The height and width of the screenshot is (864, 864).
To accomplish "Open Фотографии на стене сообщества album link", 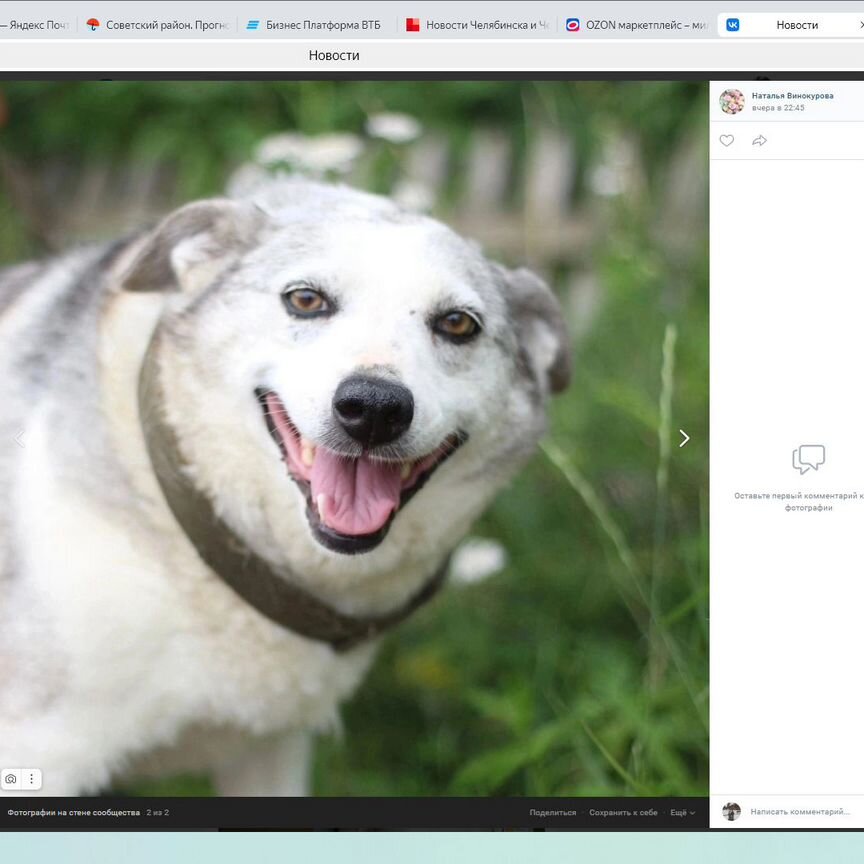I will pos(73,813).
